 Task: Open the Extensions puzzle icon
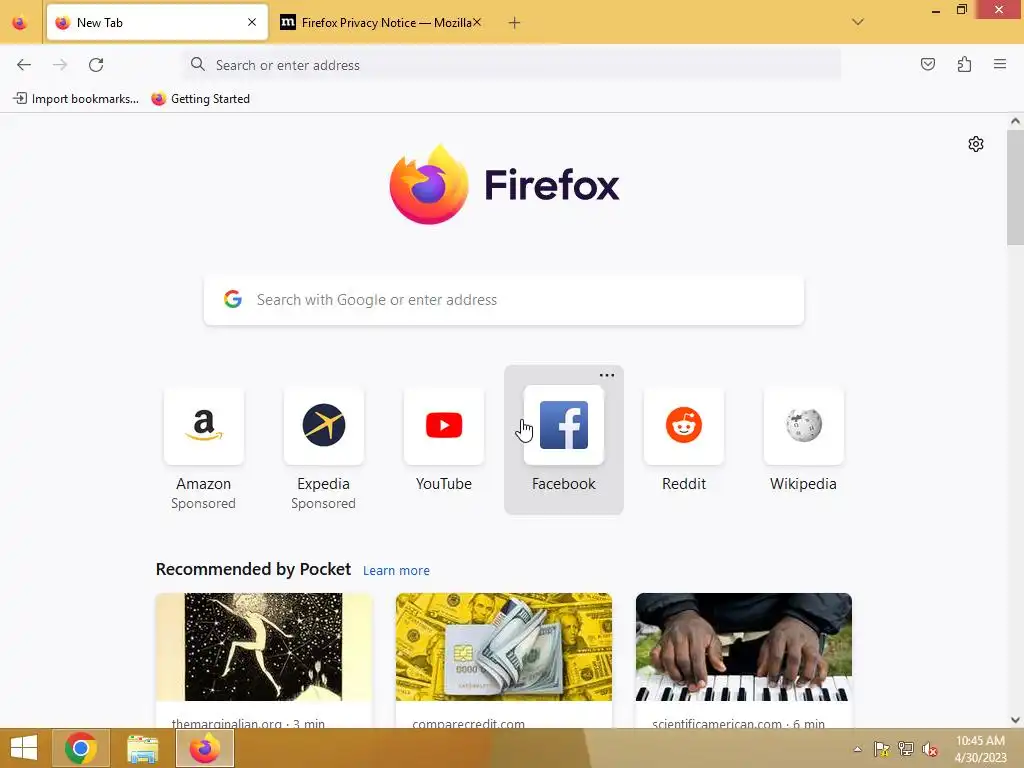[964, 64]
